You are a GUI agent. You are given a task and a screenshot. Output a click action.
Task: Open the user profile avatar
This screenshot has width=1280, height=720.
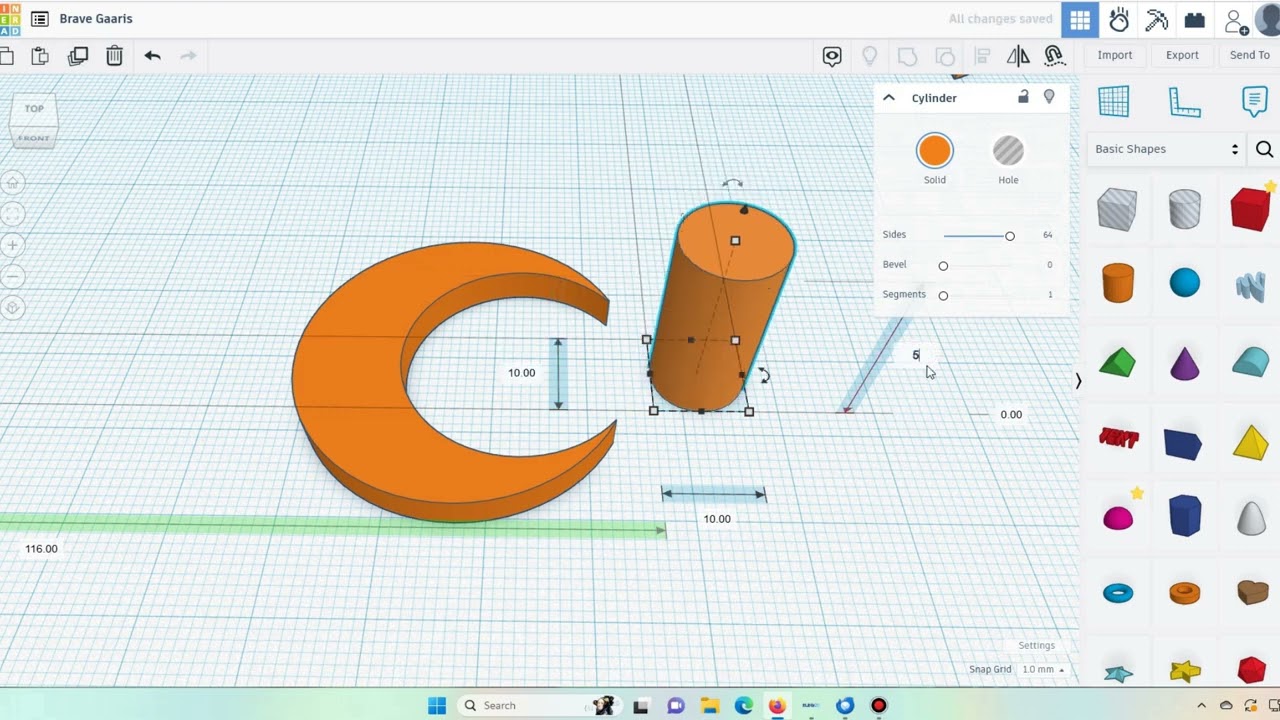(1268, 19)
